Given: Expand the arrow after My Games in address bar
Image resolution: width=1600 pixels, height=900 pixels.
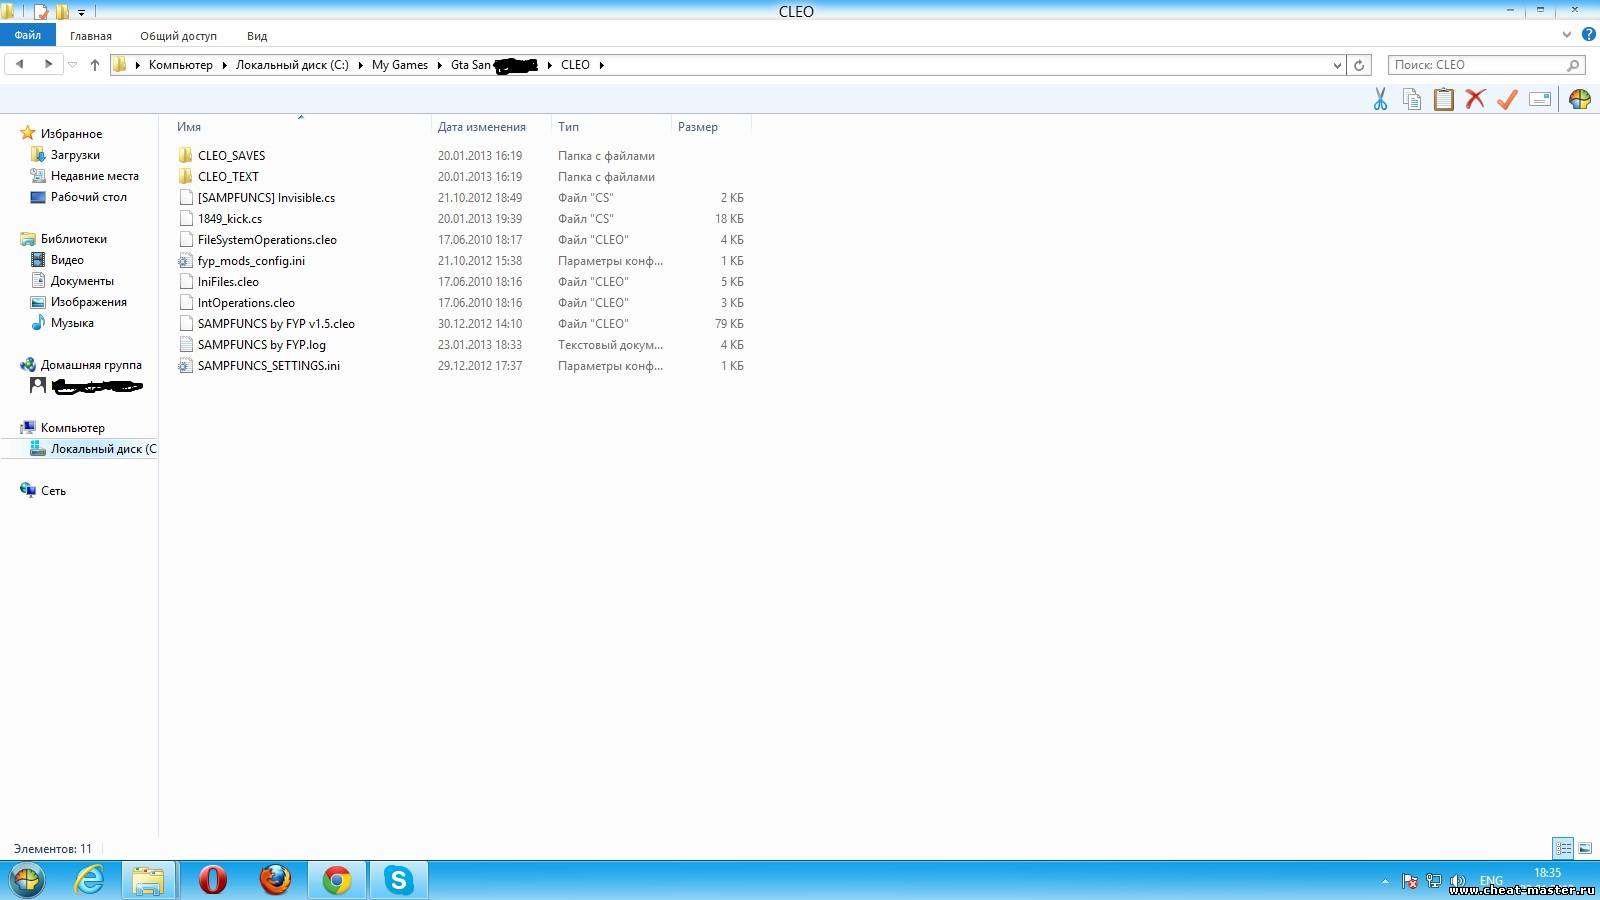Looking at the screenshot, I should point(439,65).
